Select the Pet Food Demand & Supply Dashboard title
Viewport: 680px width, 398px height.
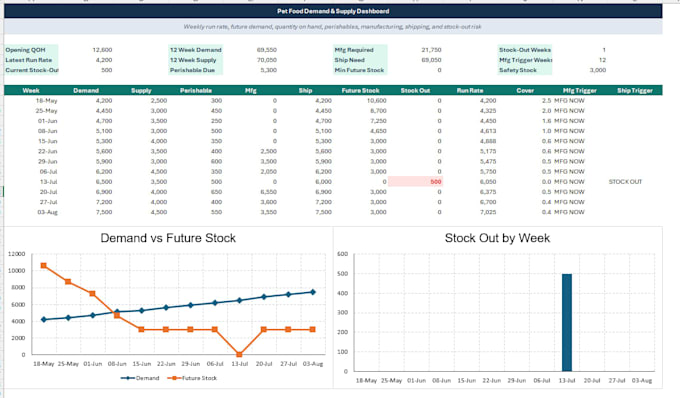[x=333, y=11]
